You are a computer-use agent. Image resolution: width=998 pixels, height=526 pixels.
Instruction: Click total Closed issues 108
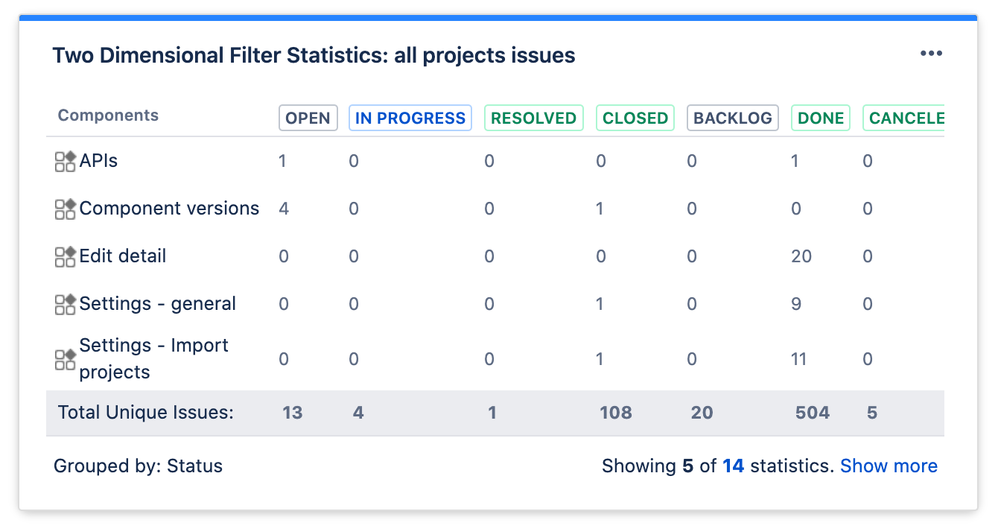615,413
